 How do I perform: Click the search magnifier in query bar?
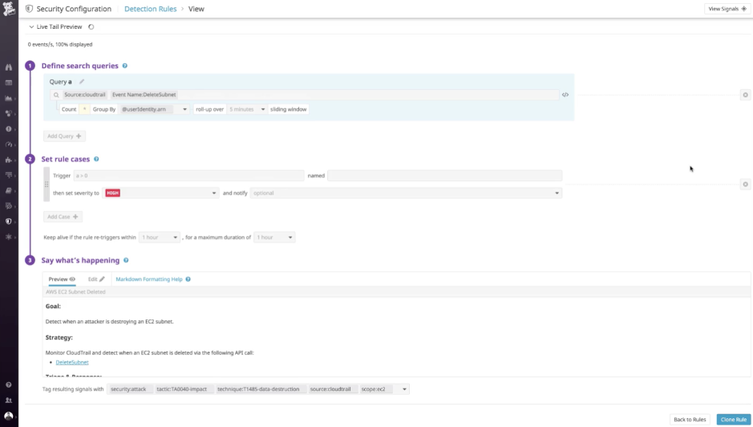point(56,95)
